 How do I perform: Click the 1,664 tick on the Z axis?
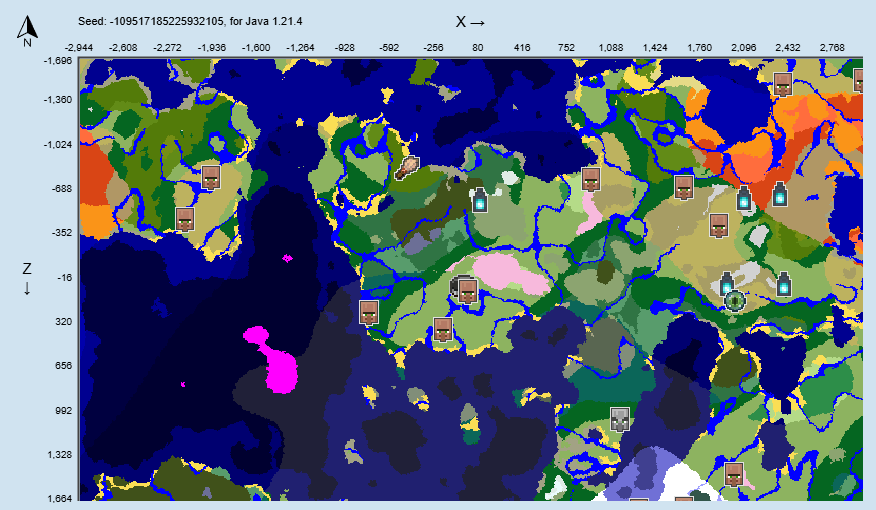tap(57, 498)
